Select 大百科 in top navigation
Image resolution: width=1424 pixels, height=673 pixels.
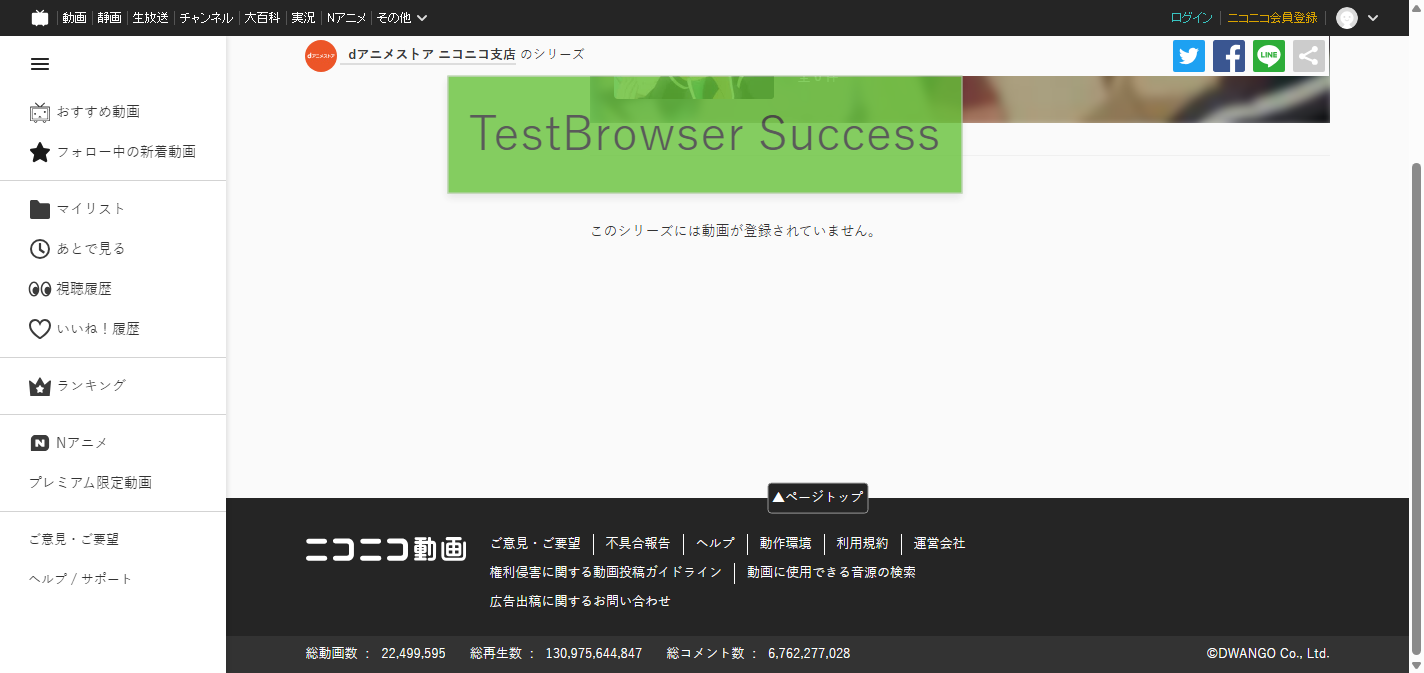point(262,18)
